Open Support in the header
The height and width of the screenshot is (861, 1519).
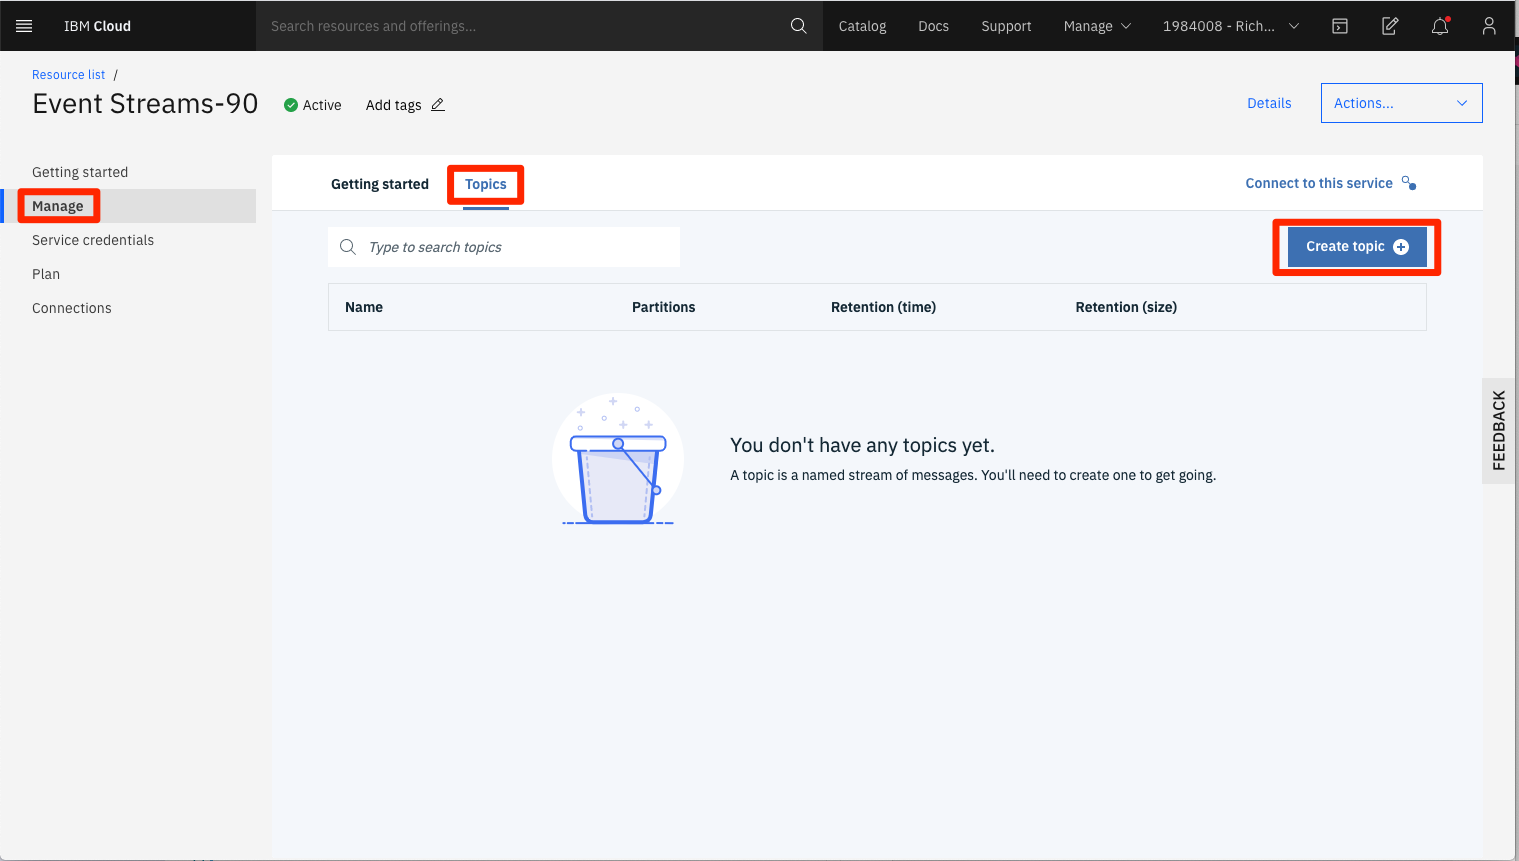[1006, 26]
